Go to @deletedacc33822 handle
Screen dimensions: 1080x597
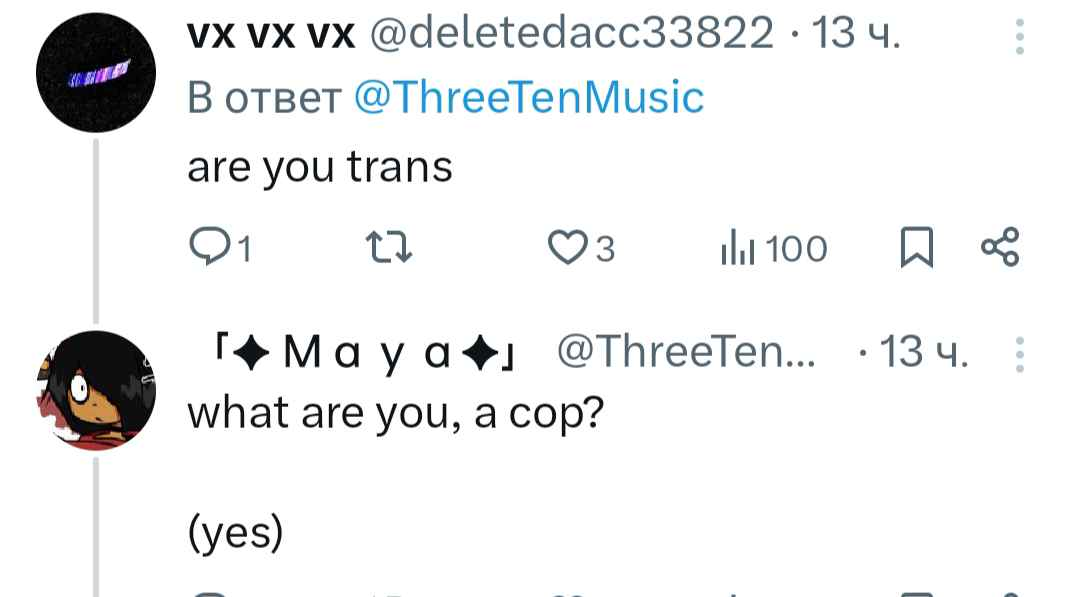(572, 36)
